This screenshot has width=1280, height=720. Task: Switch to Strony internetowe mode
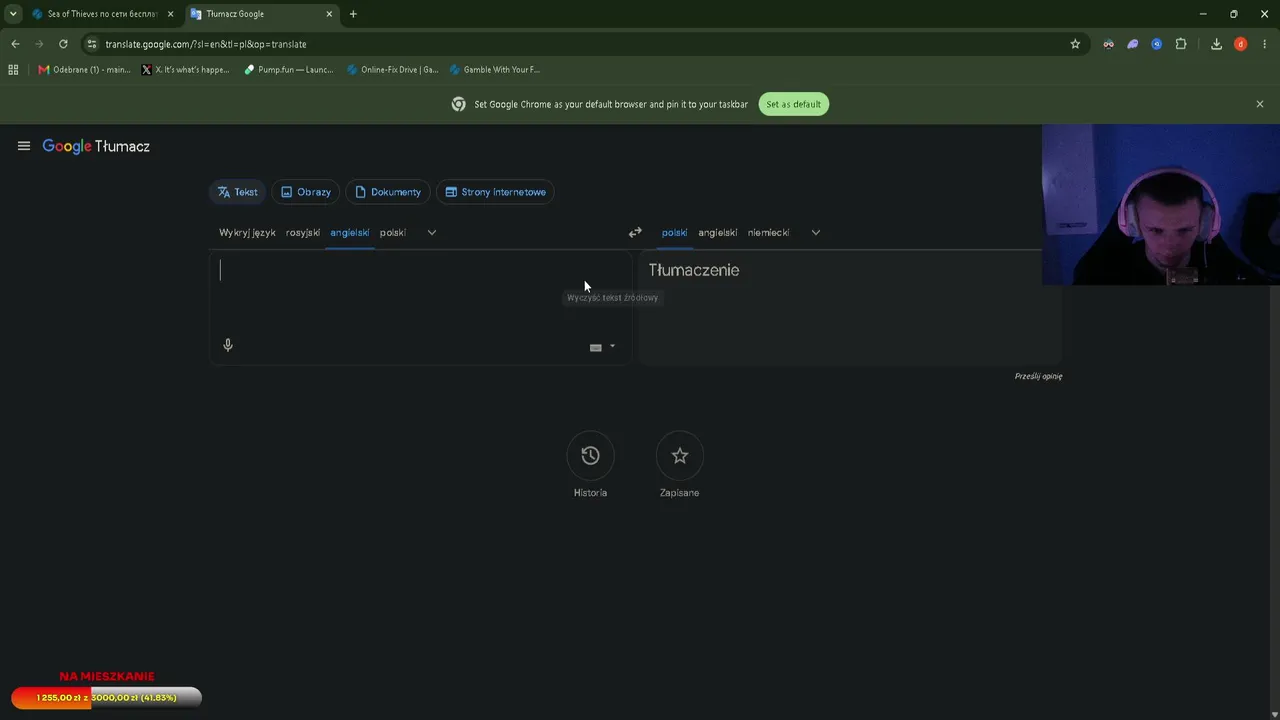(x=496, y=192)
